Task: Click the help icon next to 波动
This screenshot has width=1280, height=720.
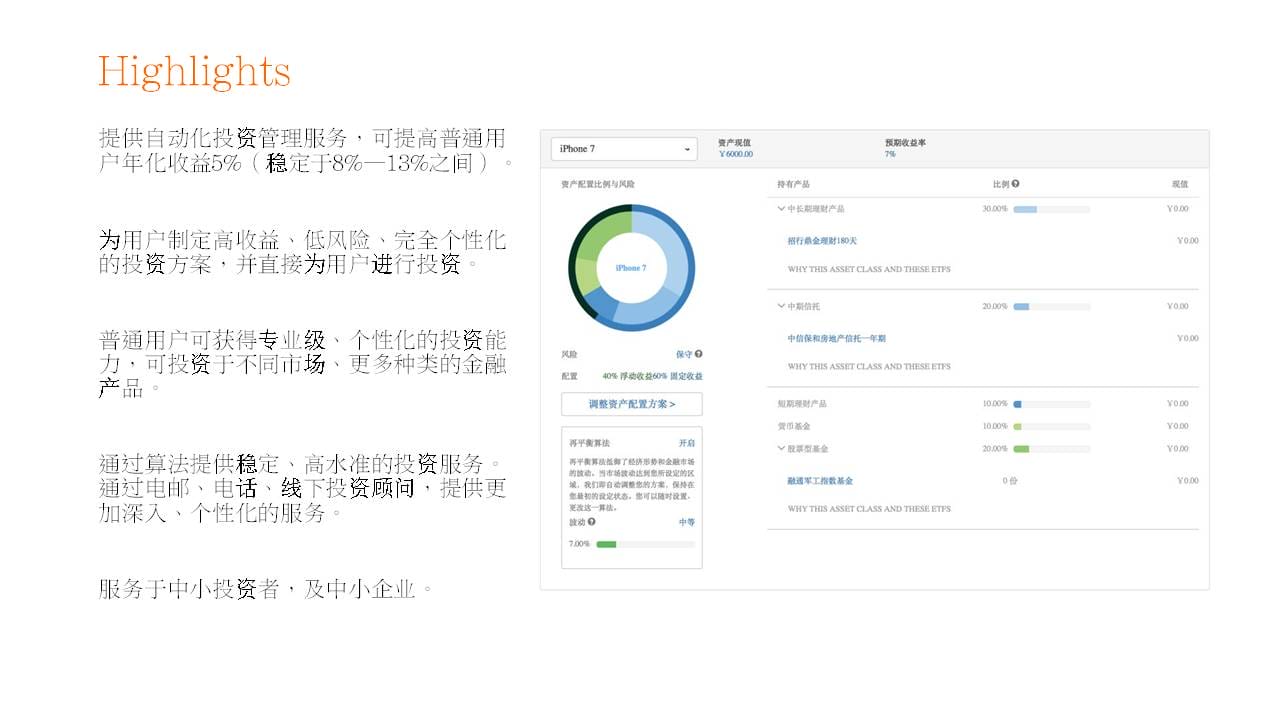Action: click(x=591, y=522)
